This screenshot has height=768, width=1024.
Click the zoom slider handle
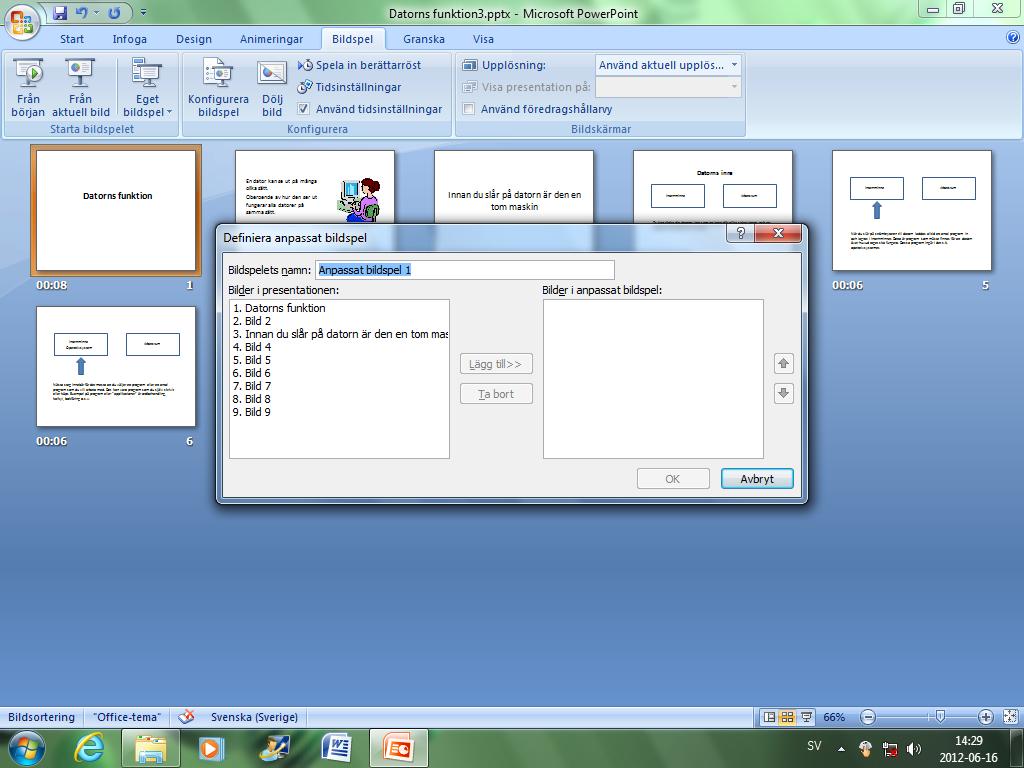tap(940, 717)
